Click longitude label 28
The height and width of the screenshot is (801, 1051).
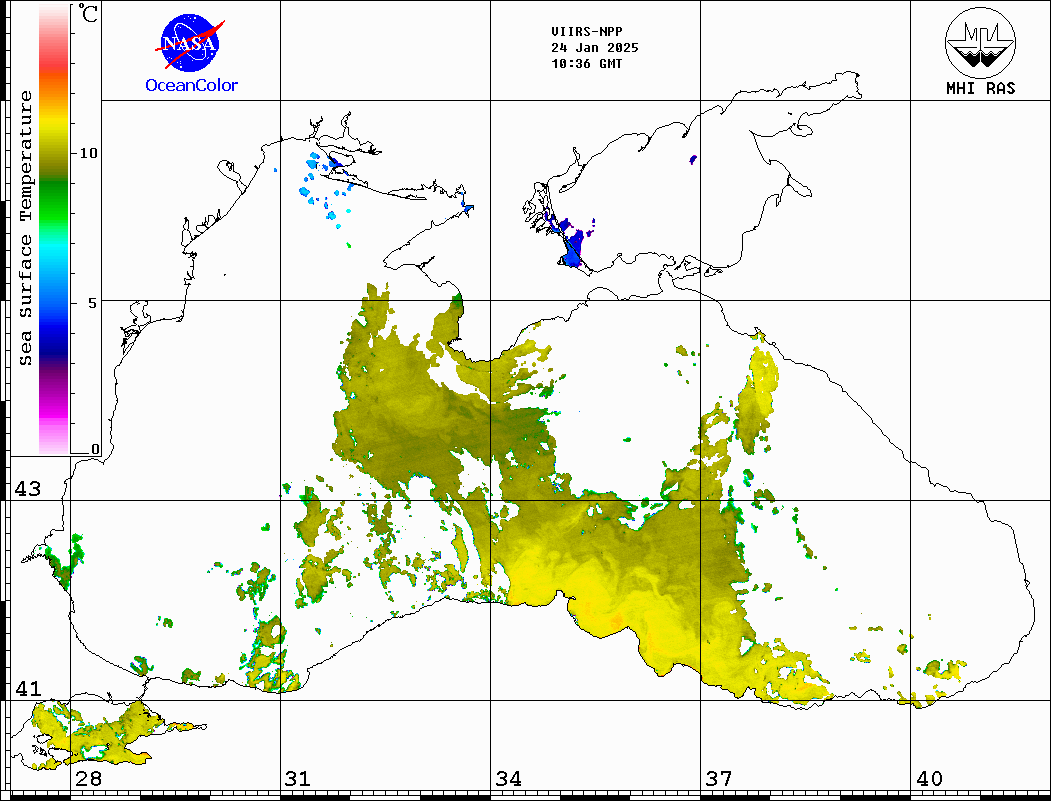(88, 778)
